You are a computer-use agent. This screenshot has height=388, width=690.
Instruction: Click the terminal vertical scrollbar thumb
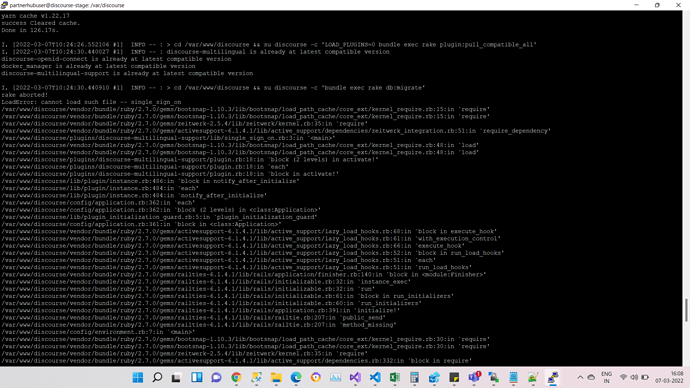[686, 310]
